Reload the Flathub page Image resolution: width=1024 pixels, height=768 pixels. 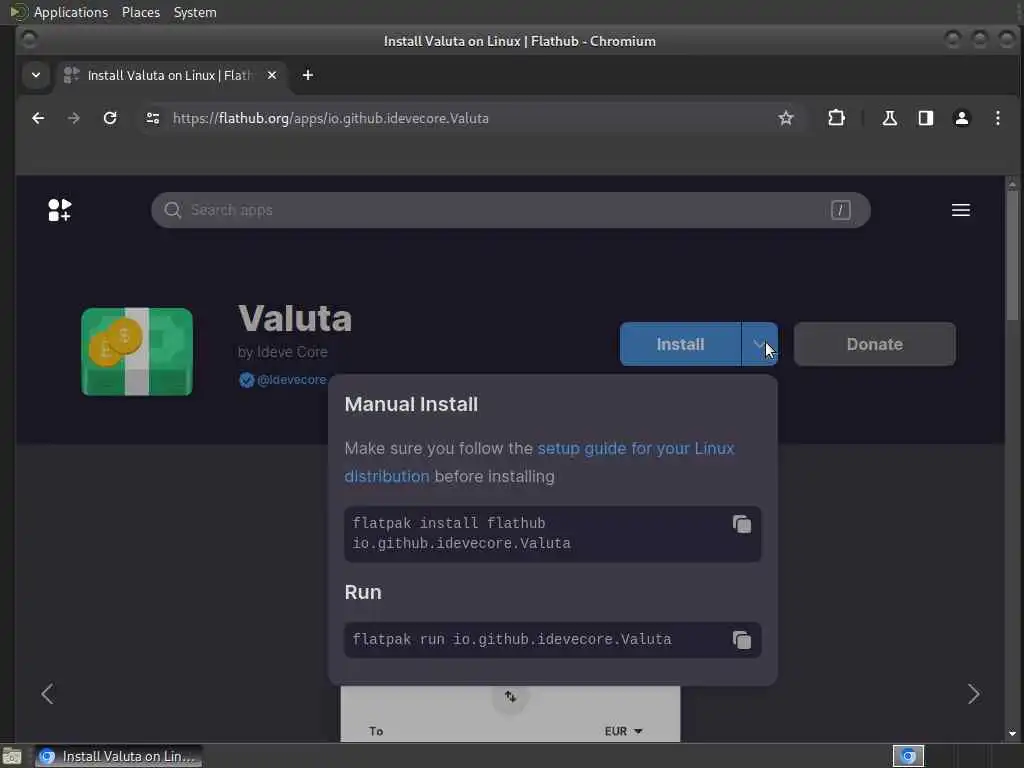[110, 118]
